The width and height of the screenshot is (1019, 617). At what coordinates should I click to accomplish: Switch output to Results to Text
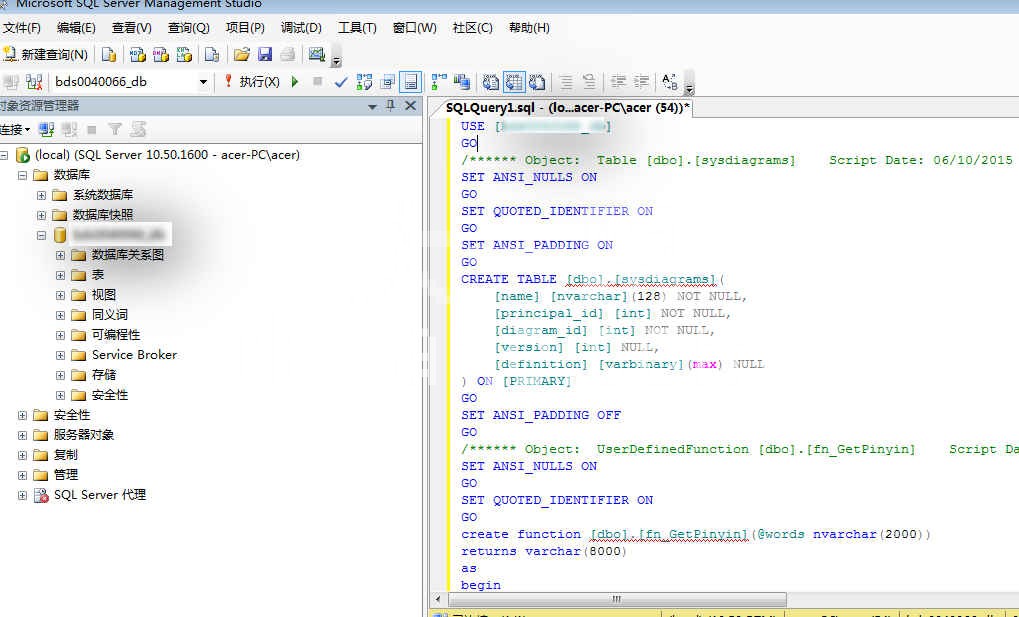pyautogui.click(x=491, y=82)
